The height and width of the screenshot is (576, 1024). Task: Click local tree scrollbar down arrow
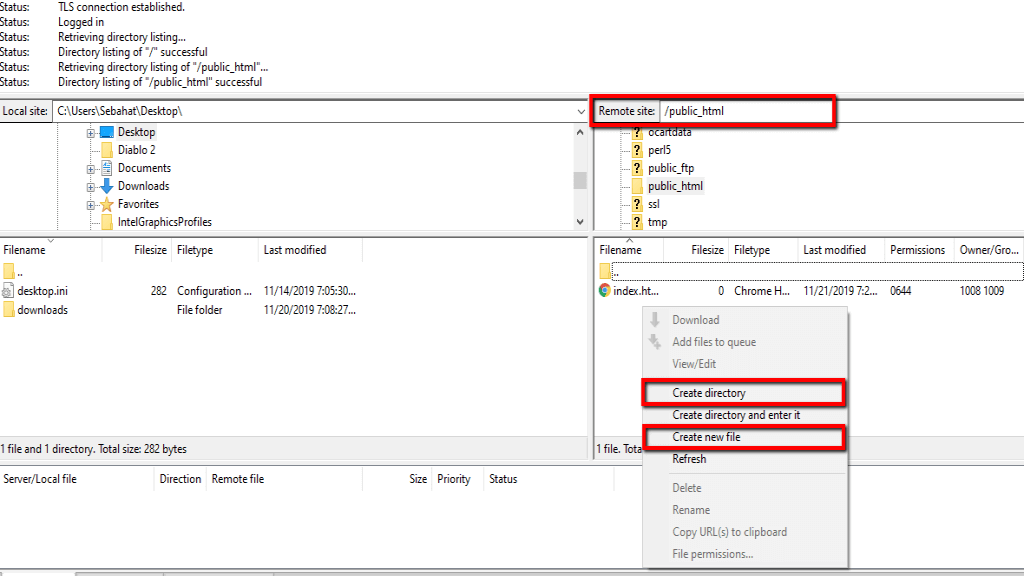(x=580, y=222)
